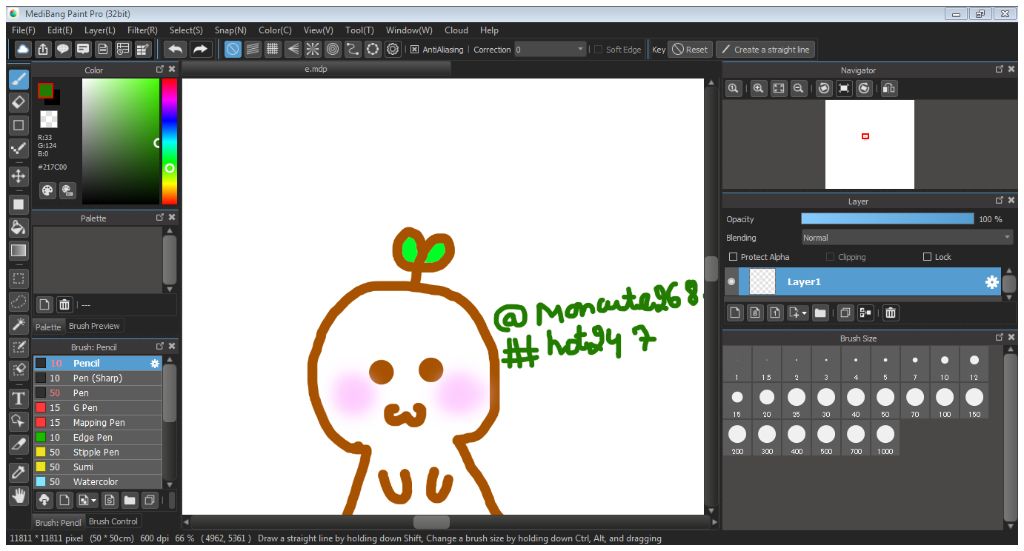Toggle the AntiAliasing checkbox

pos(414,50)
